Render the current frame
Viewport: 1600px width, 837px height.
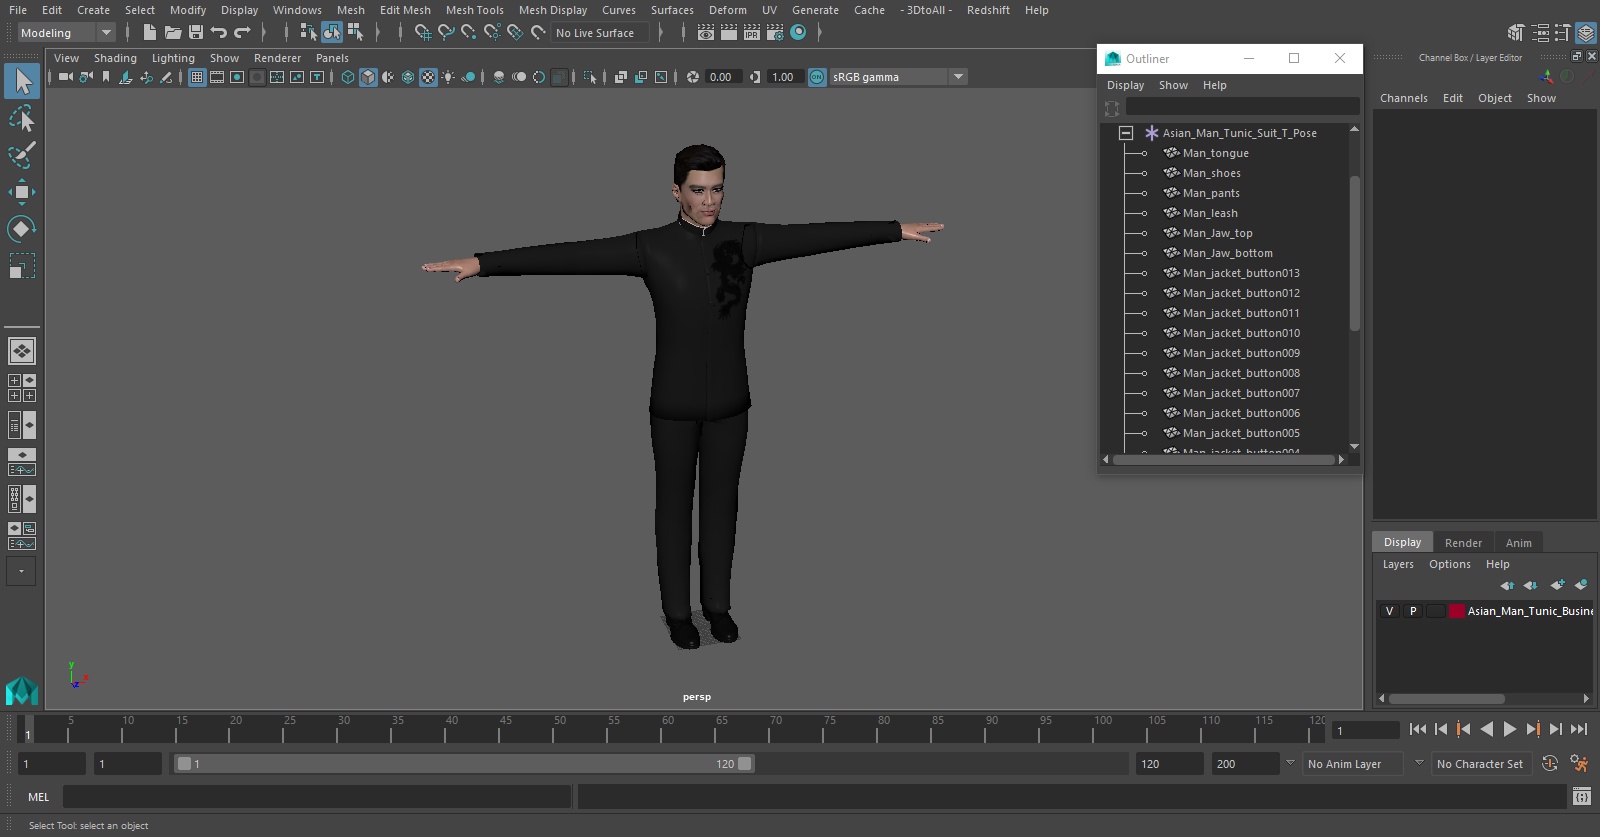pos(729,33)
